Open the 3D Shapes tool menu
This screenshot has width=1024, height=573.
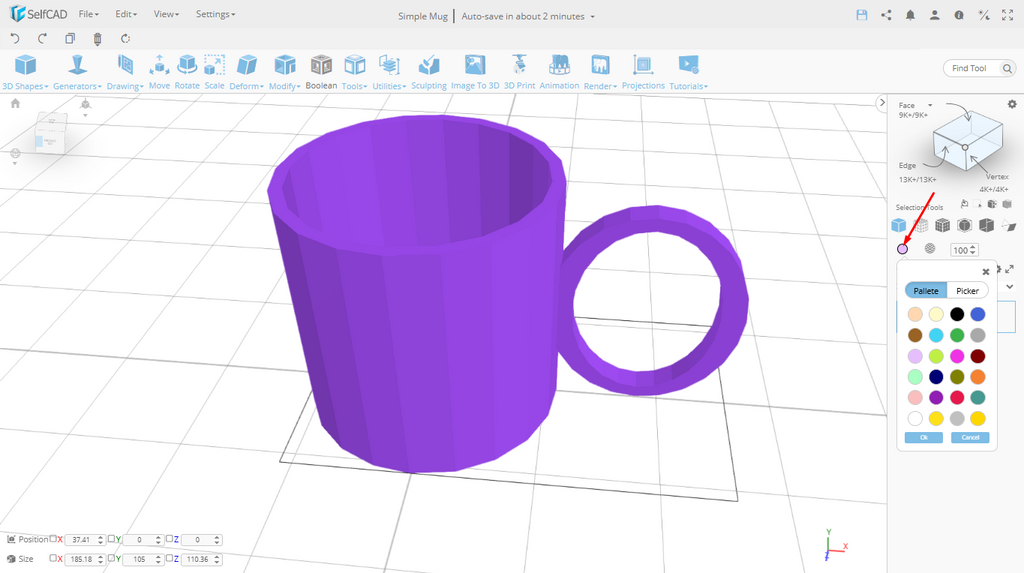click(25, 73)
